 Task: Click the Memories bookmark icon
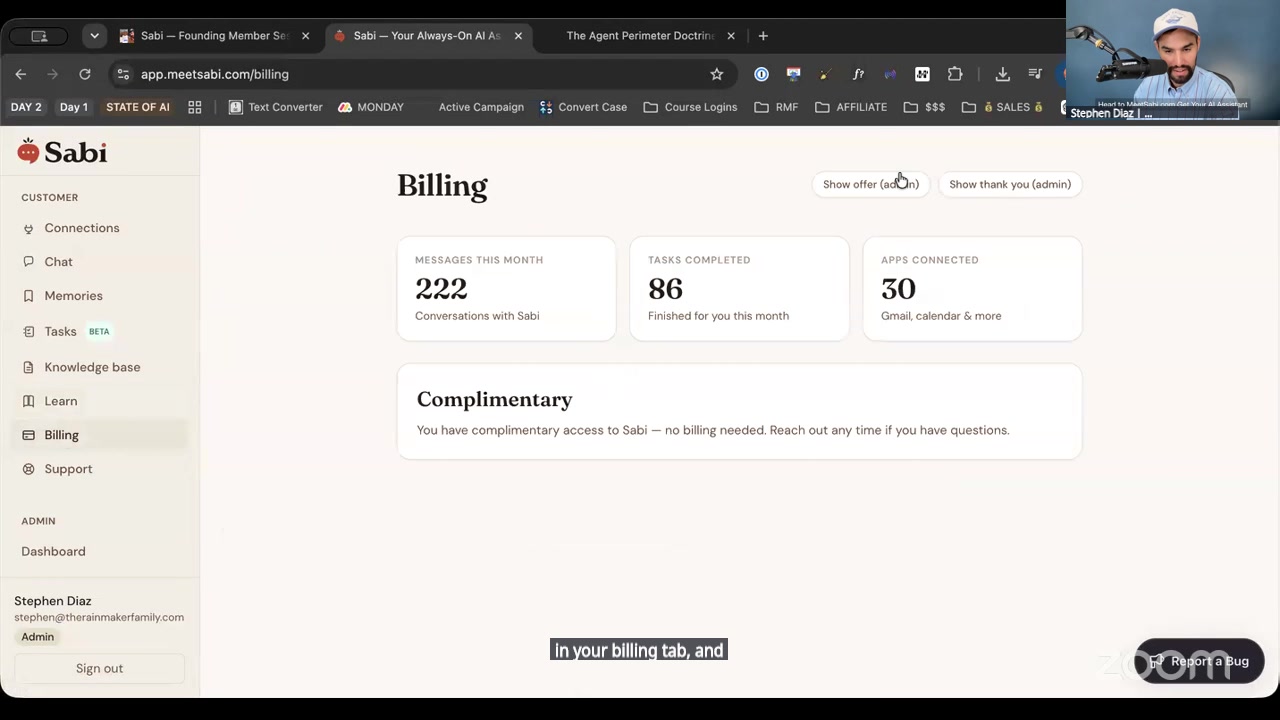28,296
